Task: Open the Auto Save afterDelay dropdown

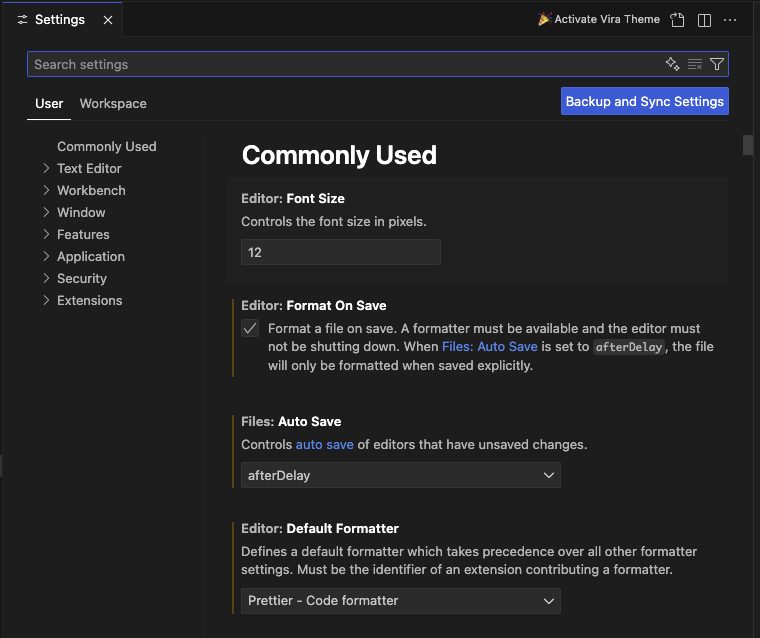Action: (401, 475)
